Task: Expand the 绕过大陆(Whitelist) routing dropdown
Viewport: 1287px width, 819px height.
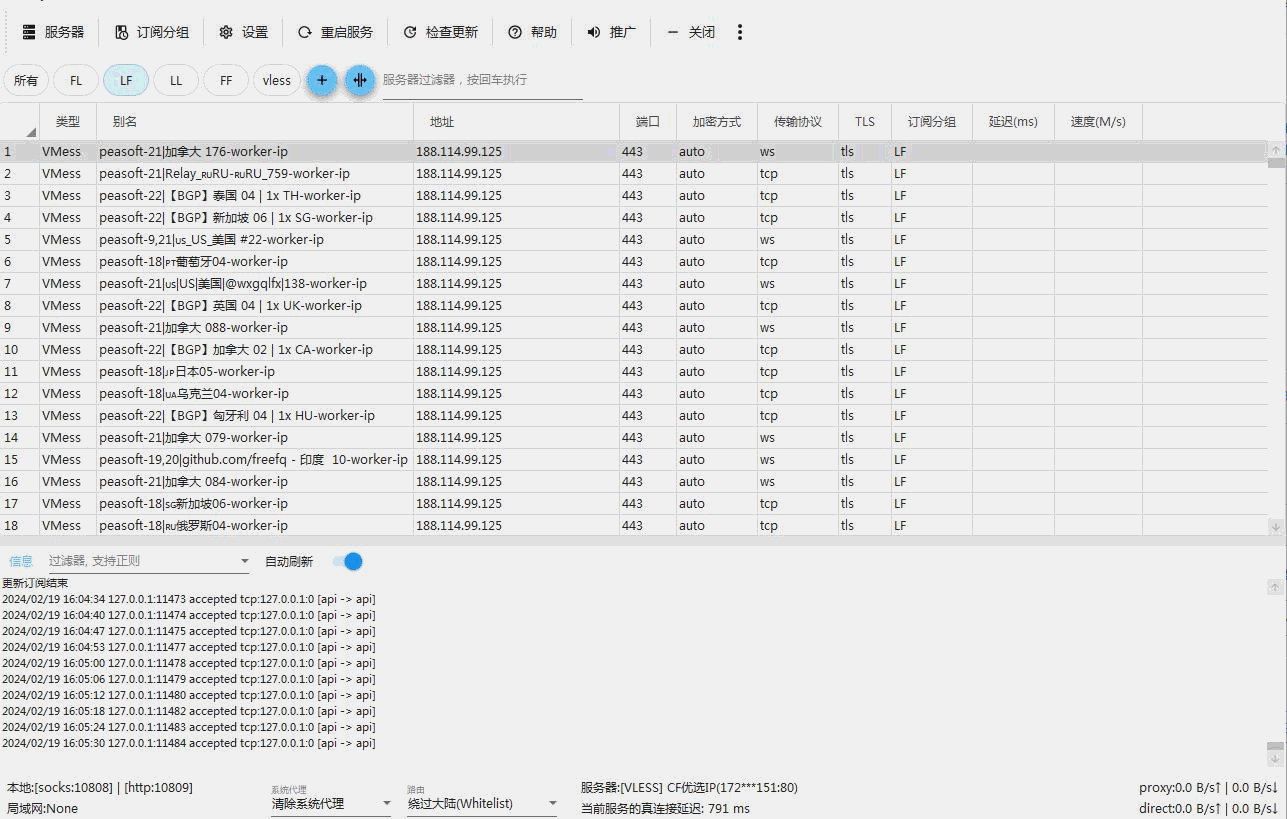Action: 552,803
